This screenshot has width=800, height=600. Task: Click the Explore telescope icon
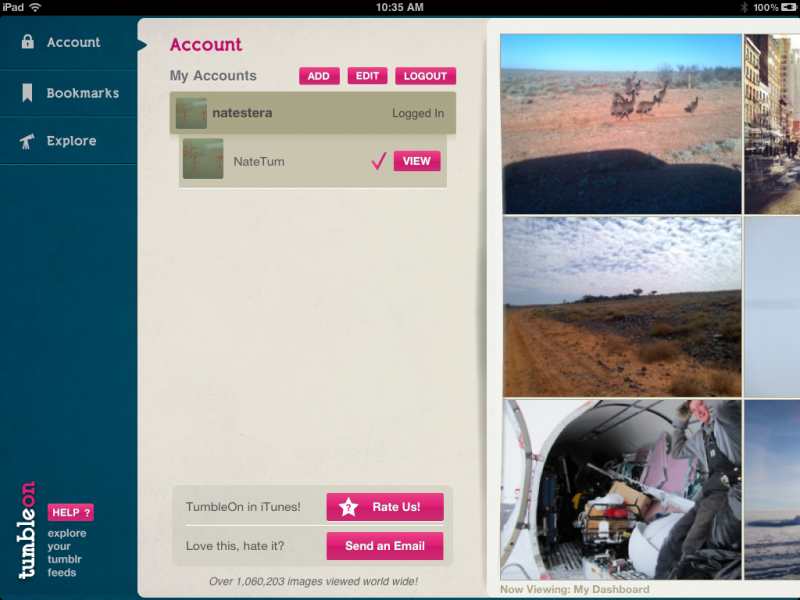(27, 141)
